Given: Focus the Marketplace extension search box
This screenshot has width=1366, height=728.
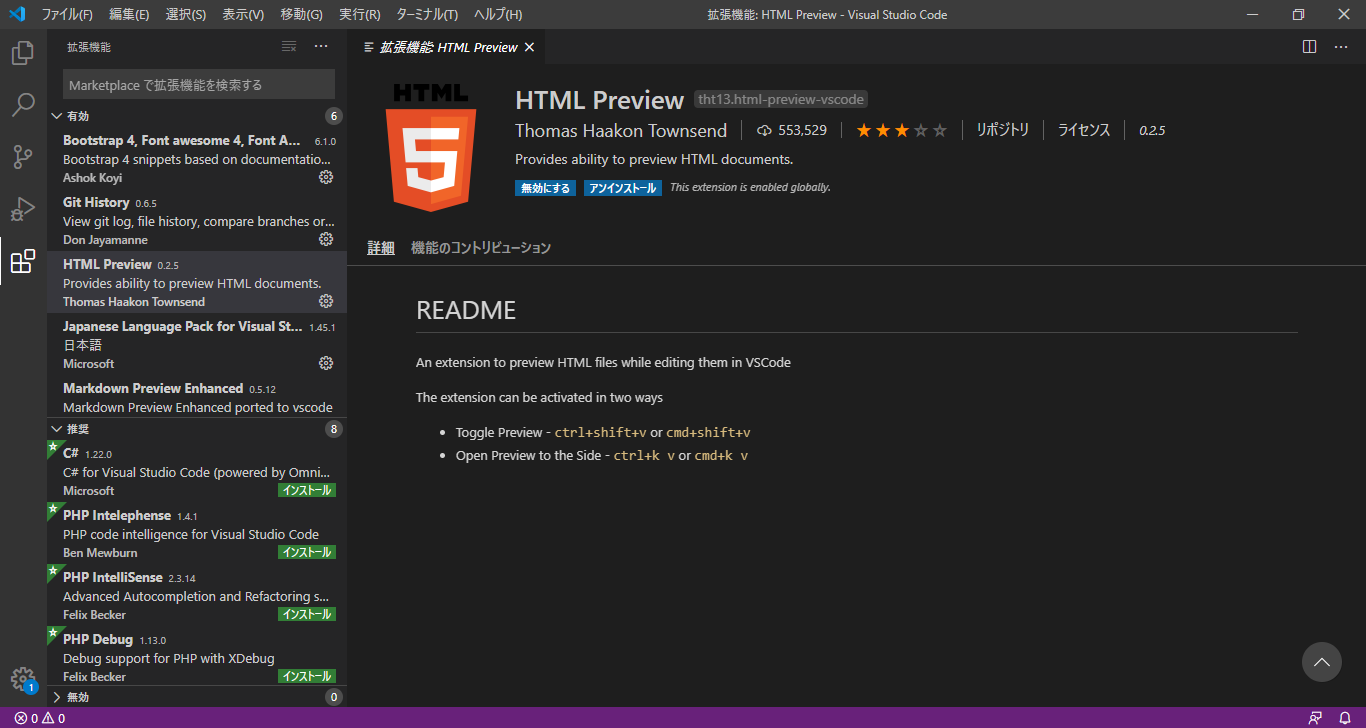Looking at the screenshot, I should tap(199, 84).
